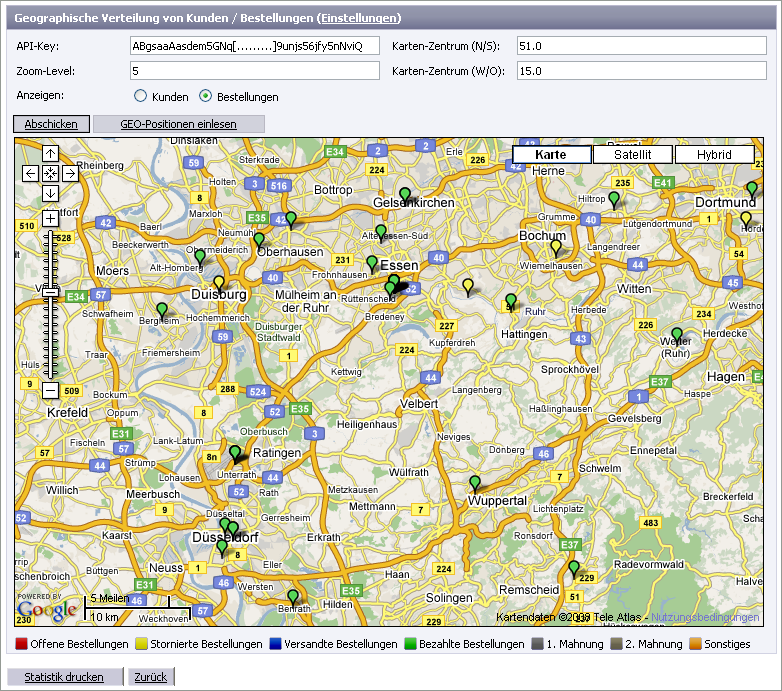Image resolution: width=782 pixels, height=691 pixels.
Task: Click the yellow marker near Dortmund Hörde
Action: pyautogui.click(x=746, y=219)
